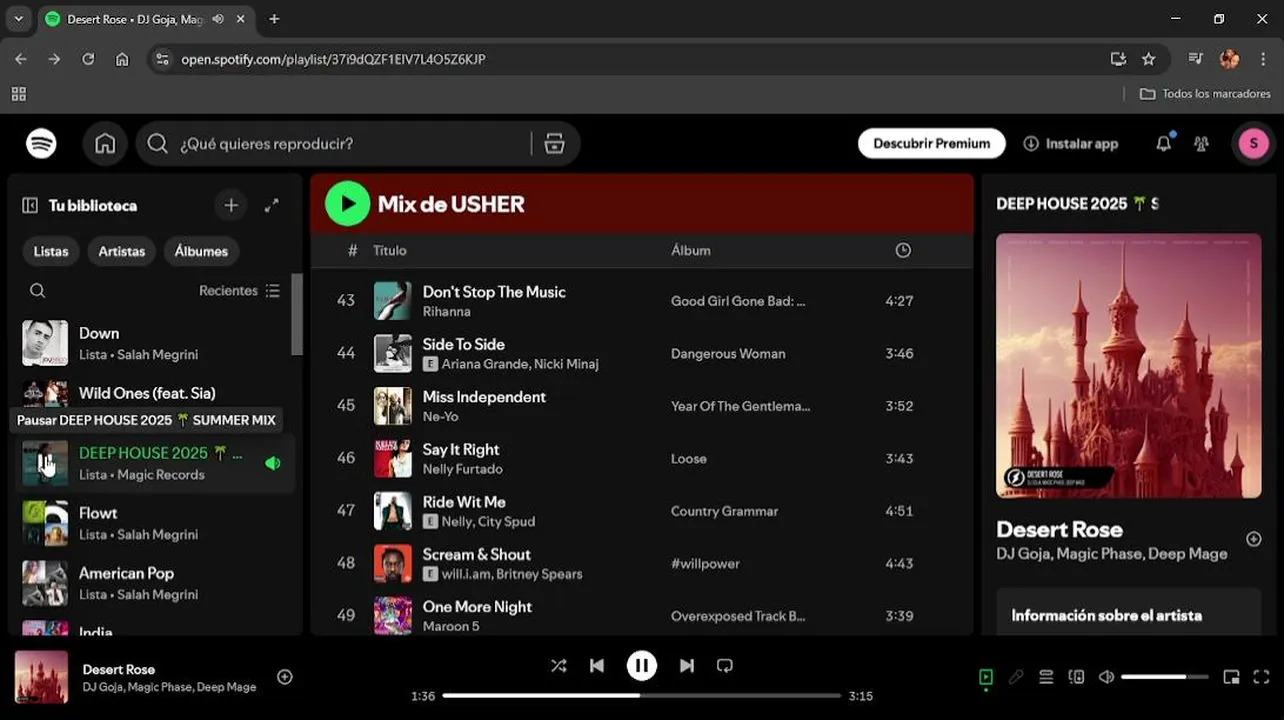Open the American Pop playlist
The image size is (1284, 720).
(155, 583)
